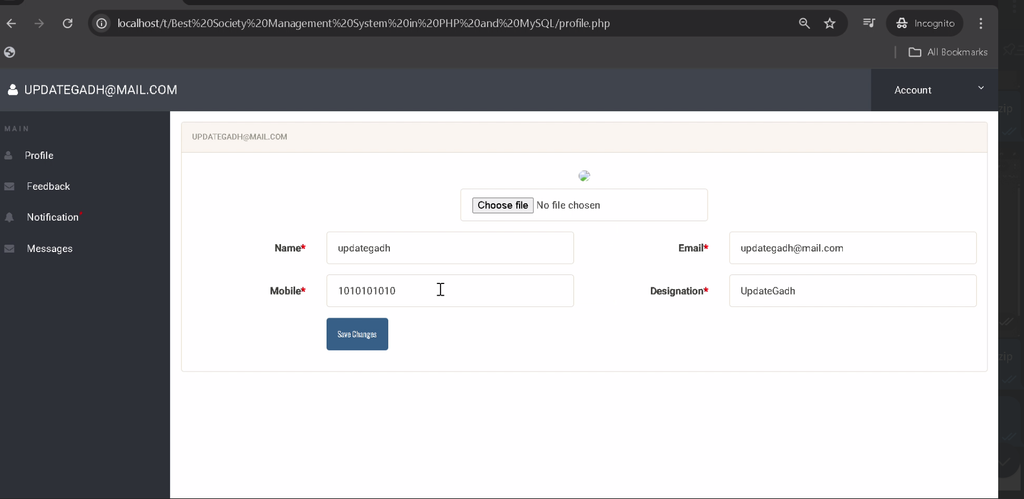Click the profile picture thumbnail

point(584,176)
